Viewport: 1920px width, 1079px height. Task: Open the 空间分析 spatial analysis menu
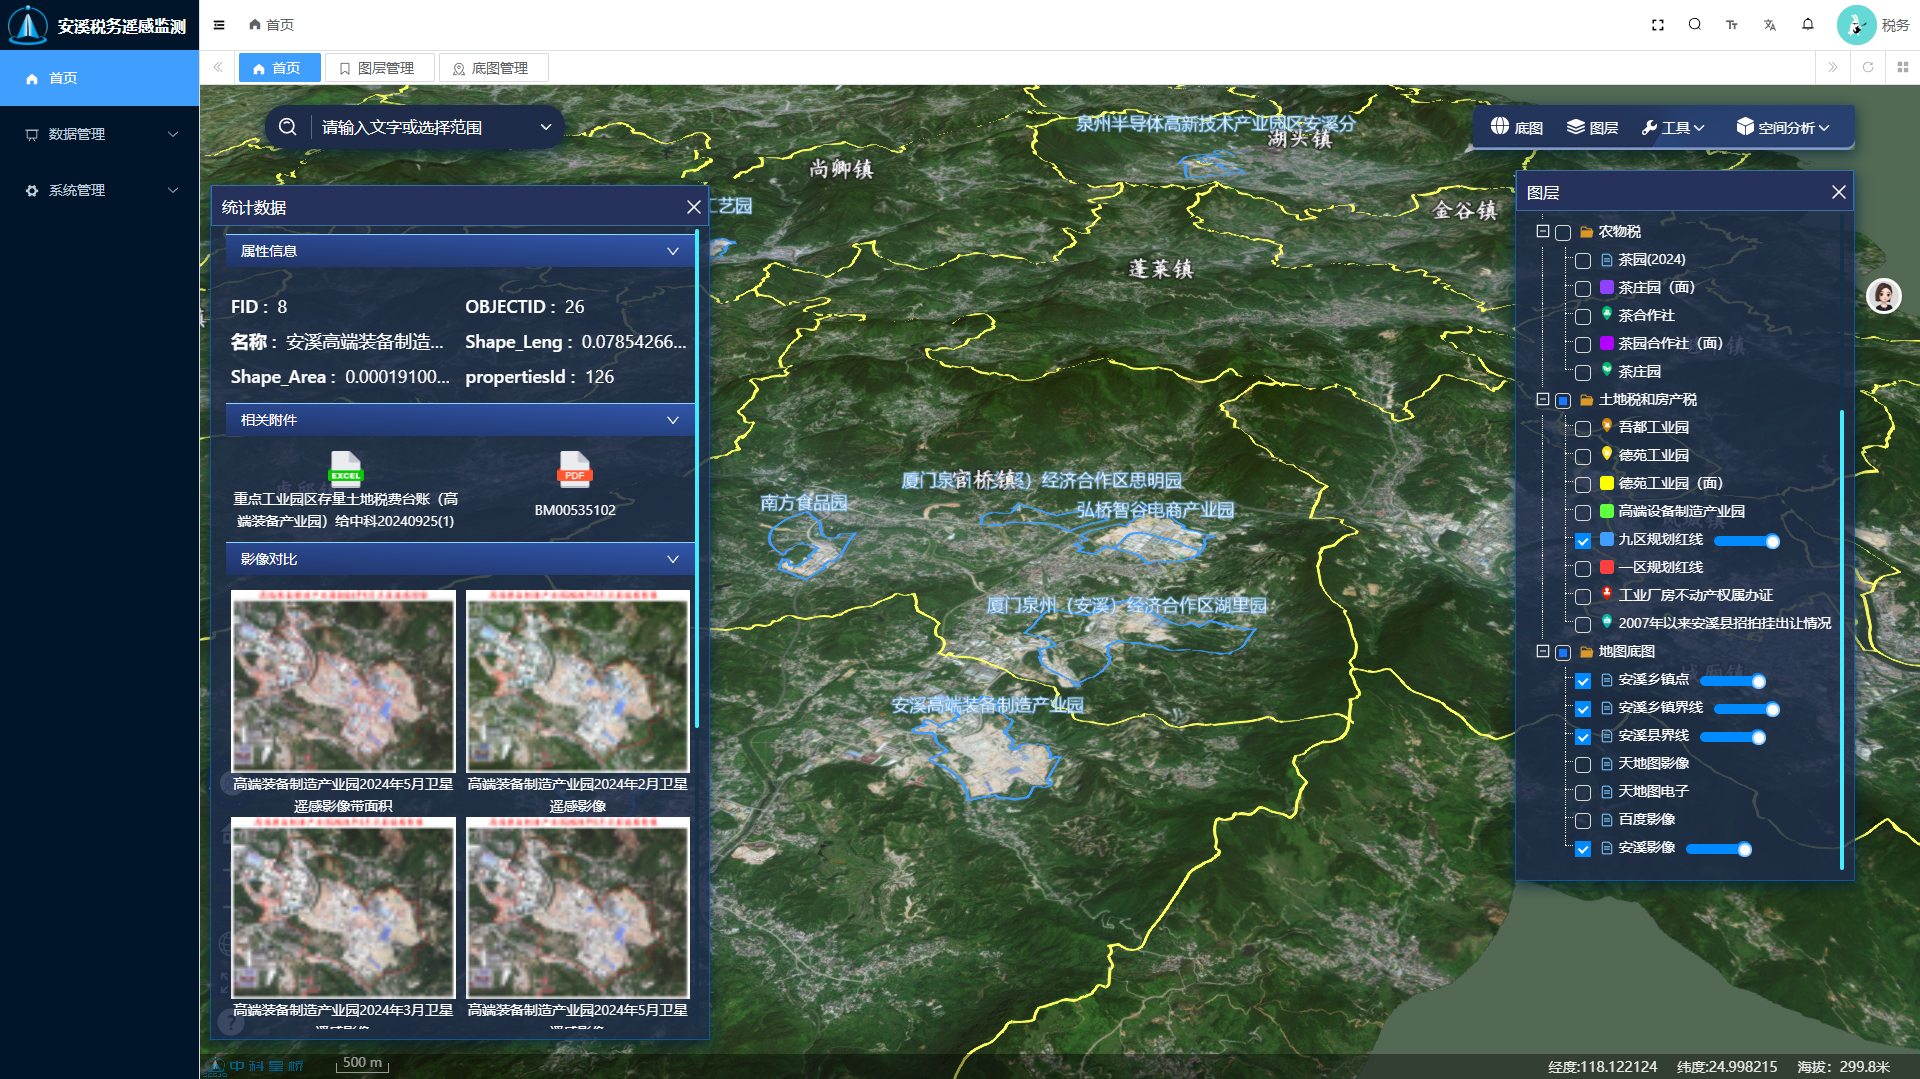[x=1783, y=127]
